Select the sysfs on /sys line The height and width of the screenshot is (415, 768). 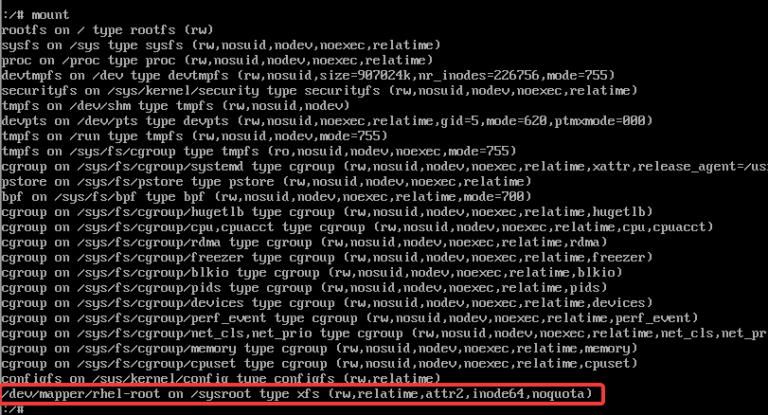221,45
